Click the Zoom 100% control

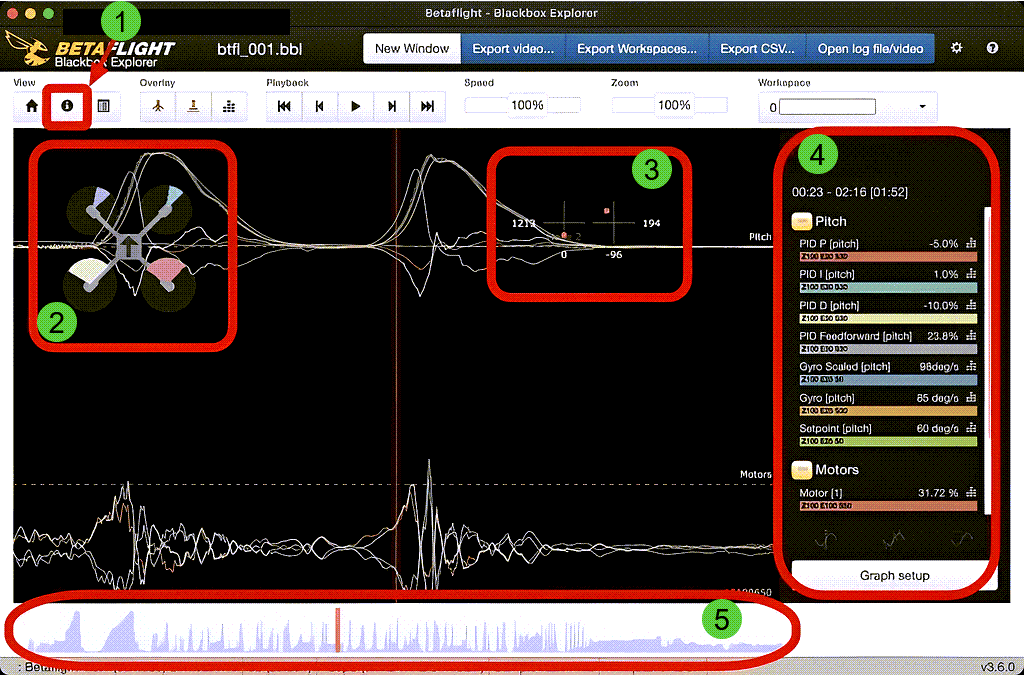pos(674,105)
